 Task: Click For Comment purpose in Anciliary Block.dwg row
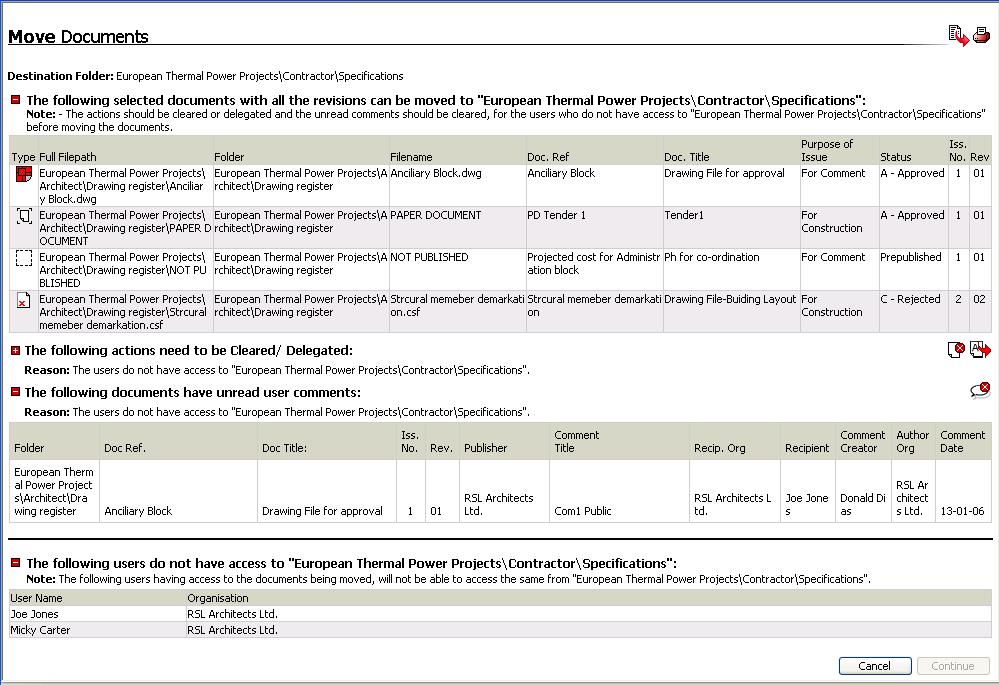pos(840,185)
